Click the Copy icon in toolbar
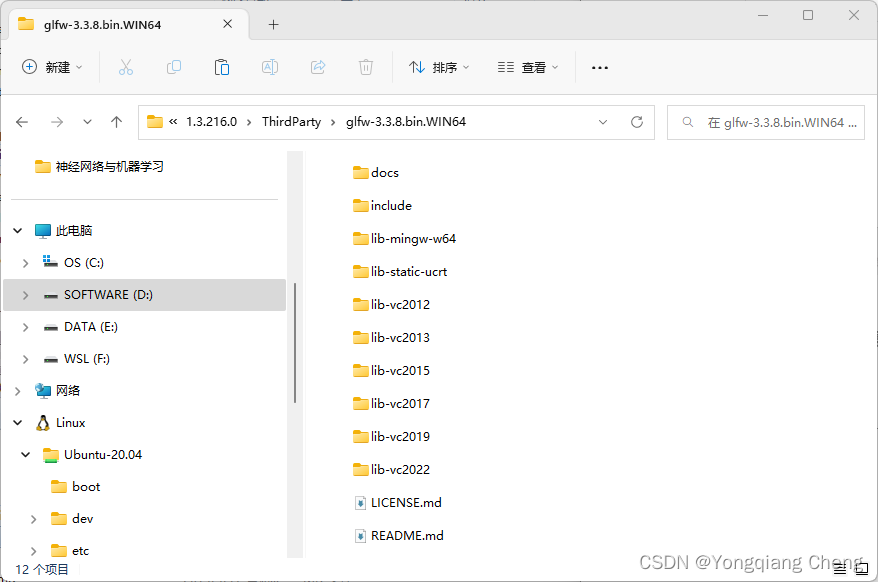The height and width of the screenshot is (582, 878). (174, 67)
